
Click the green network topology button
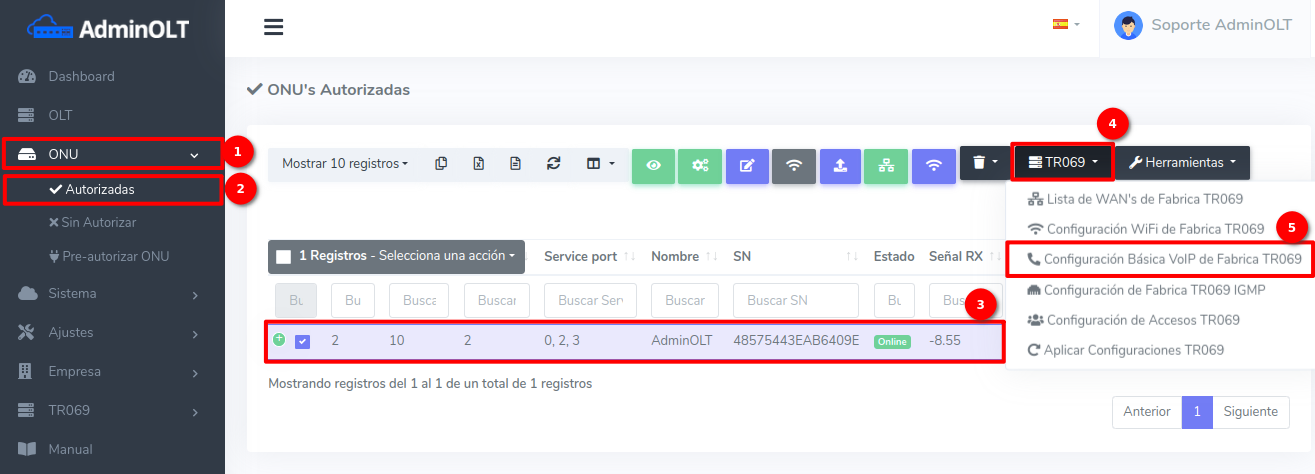[886, 165]
